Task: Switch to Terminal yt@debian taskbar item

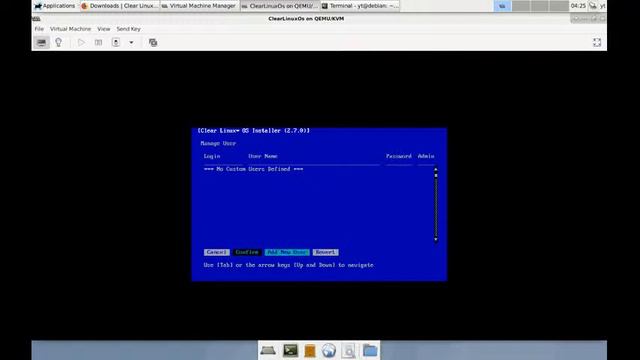Action: [360, 6]
